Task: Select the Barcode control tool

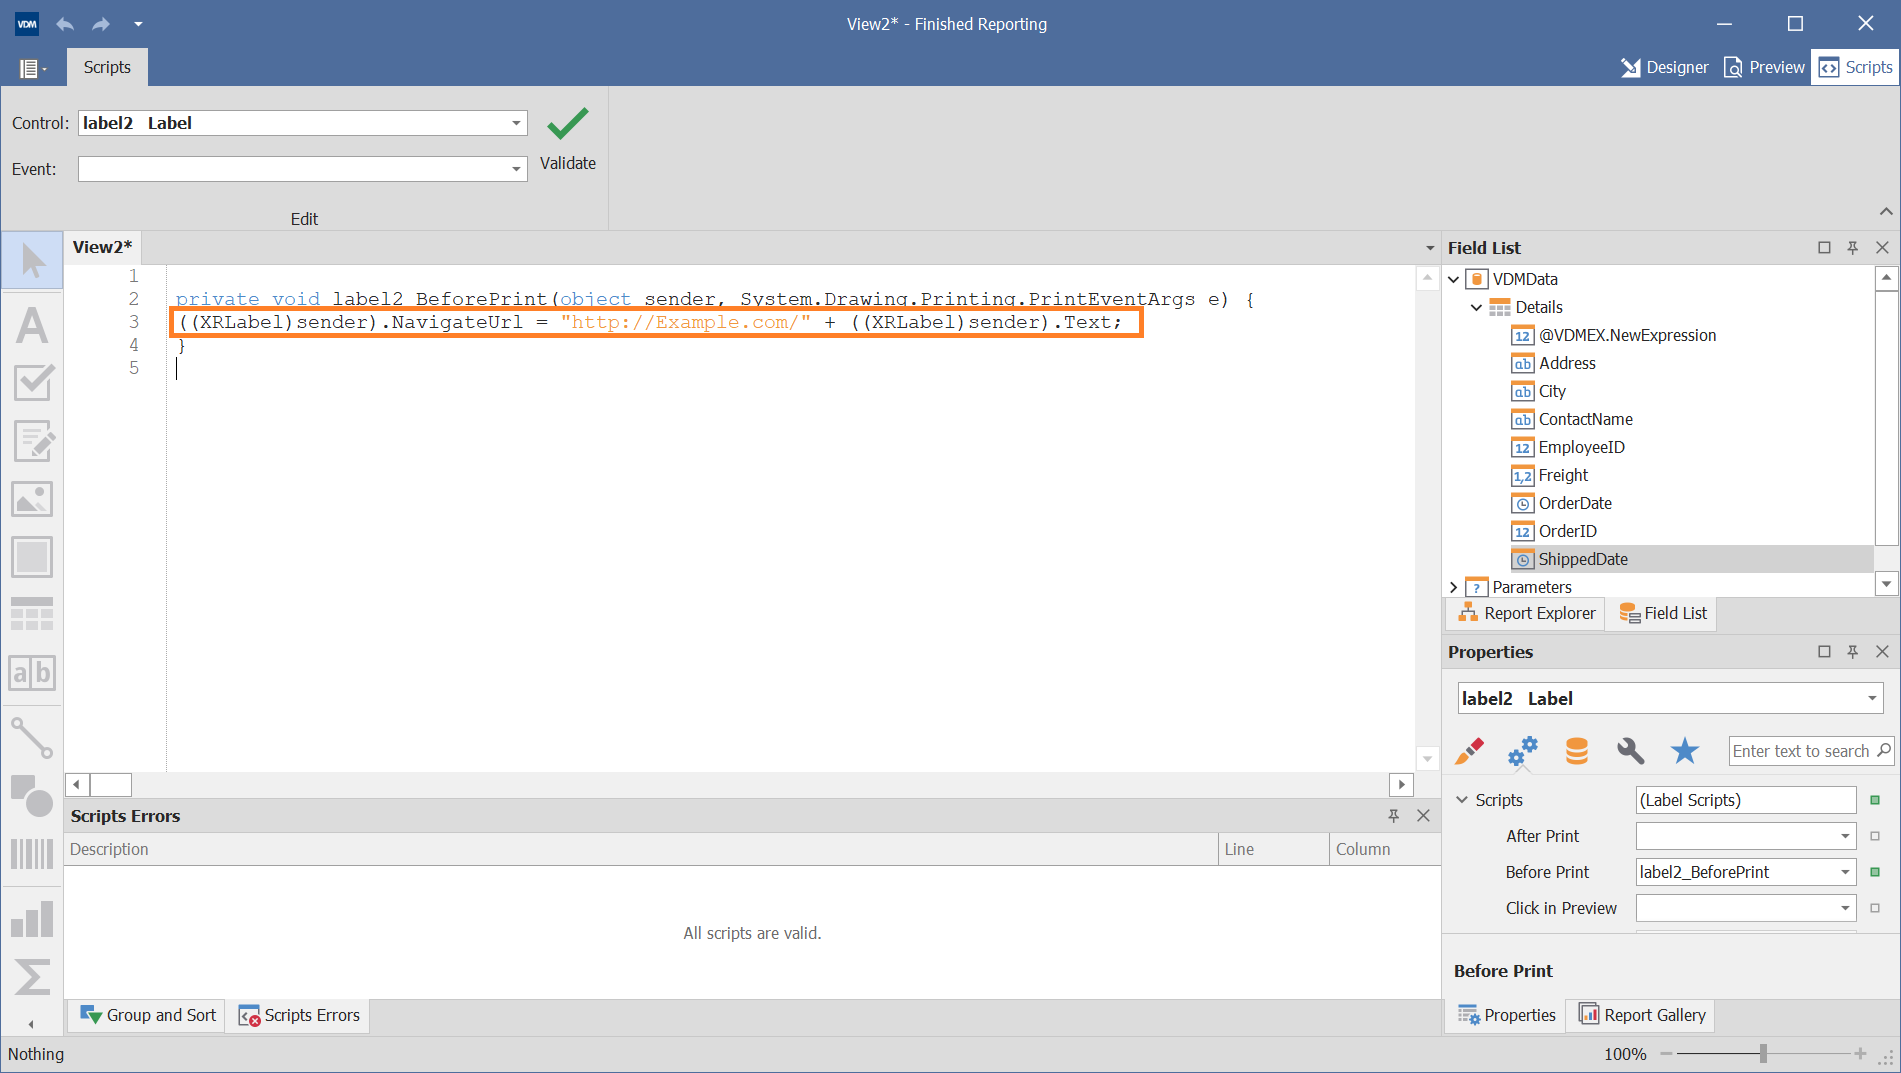Action: (x=32, y=852)
